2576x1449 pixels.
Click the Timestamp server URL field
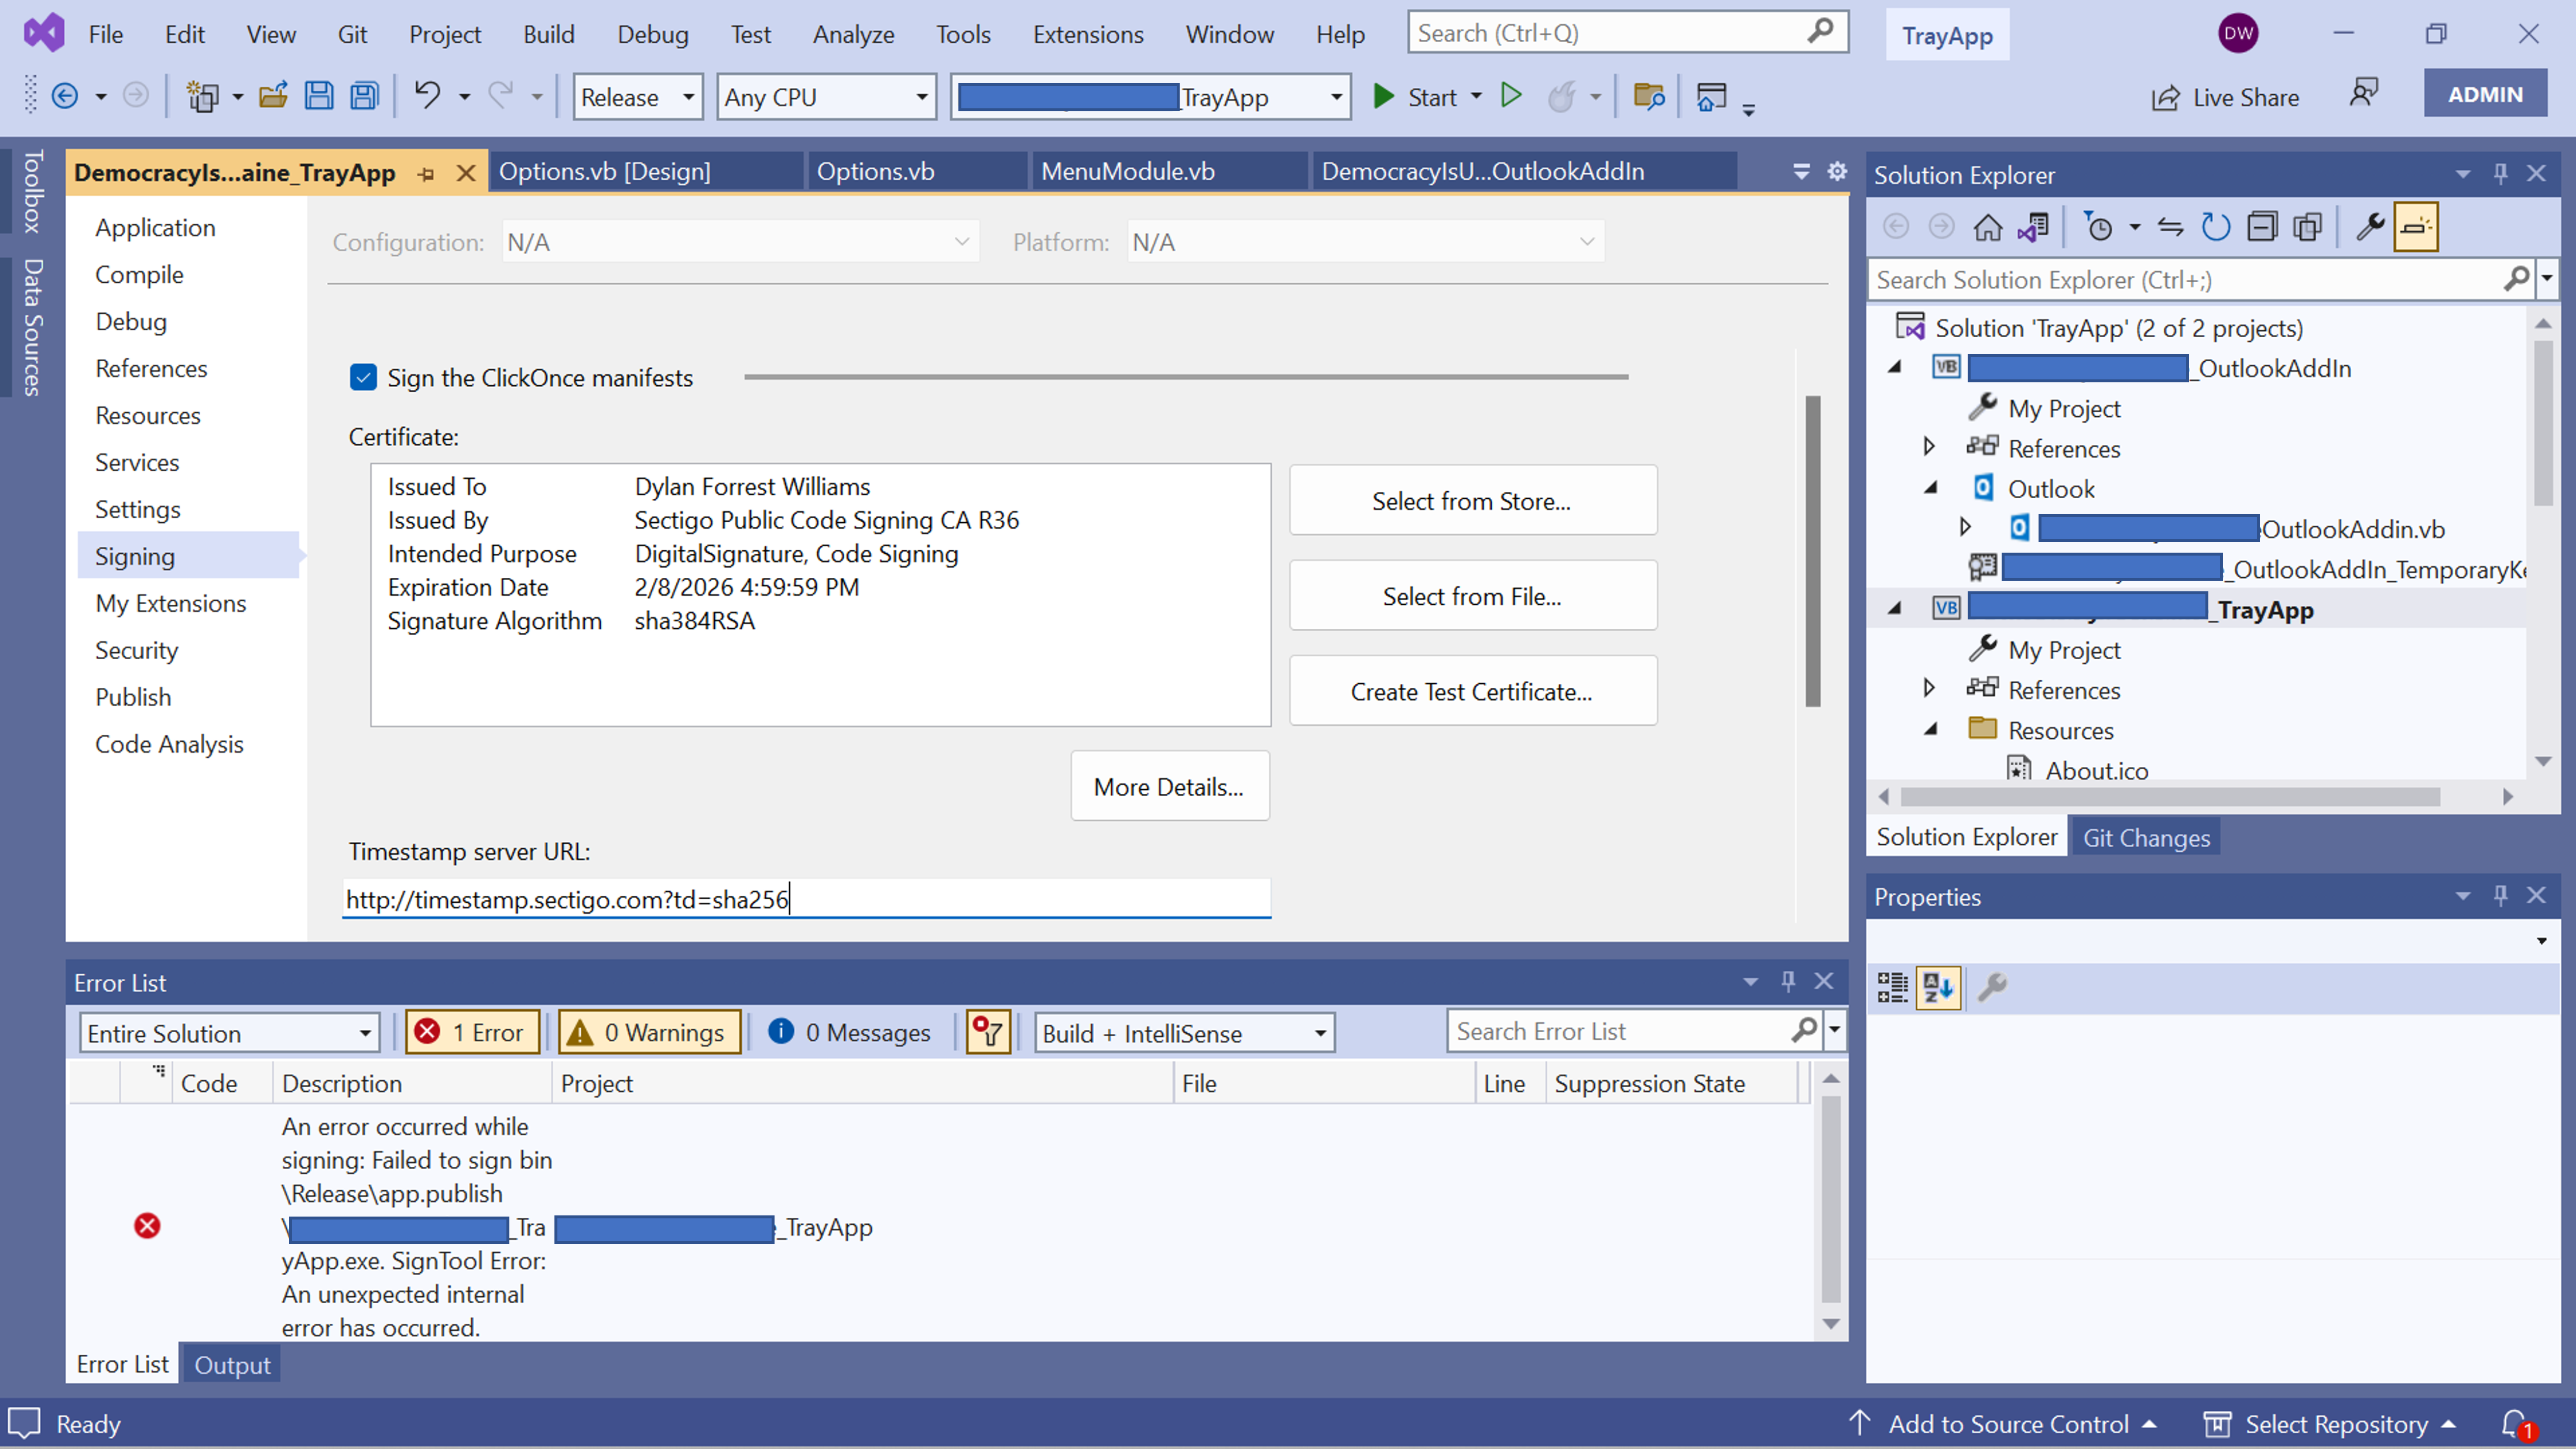(x=806, y=899)
